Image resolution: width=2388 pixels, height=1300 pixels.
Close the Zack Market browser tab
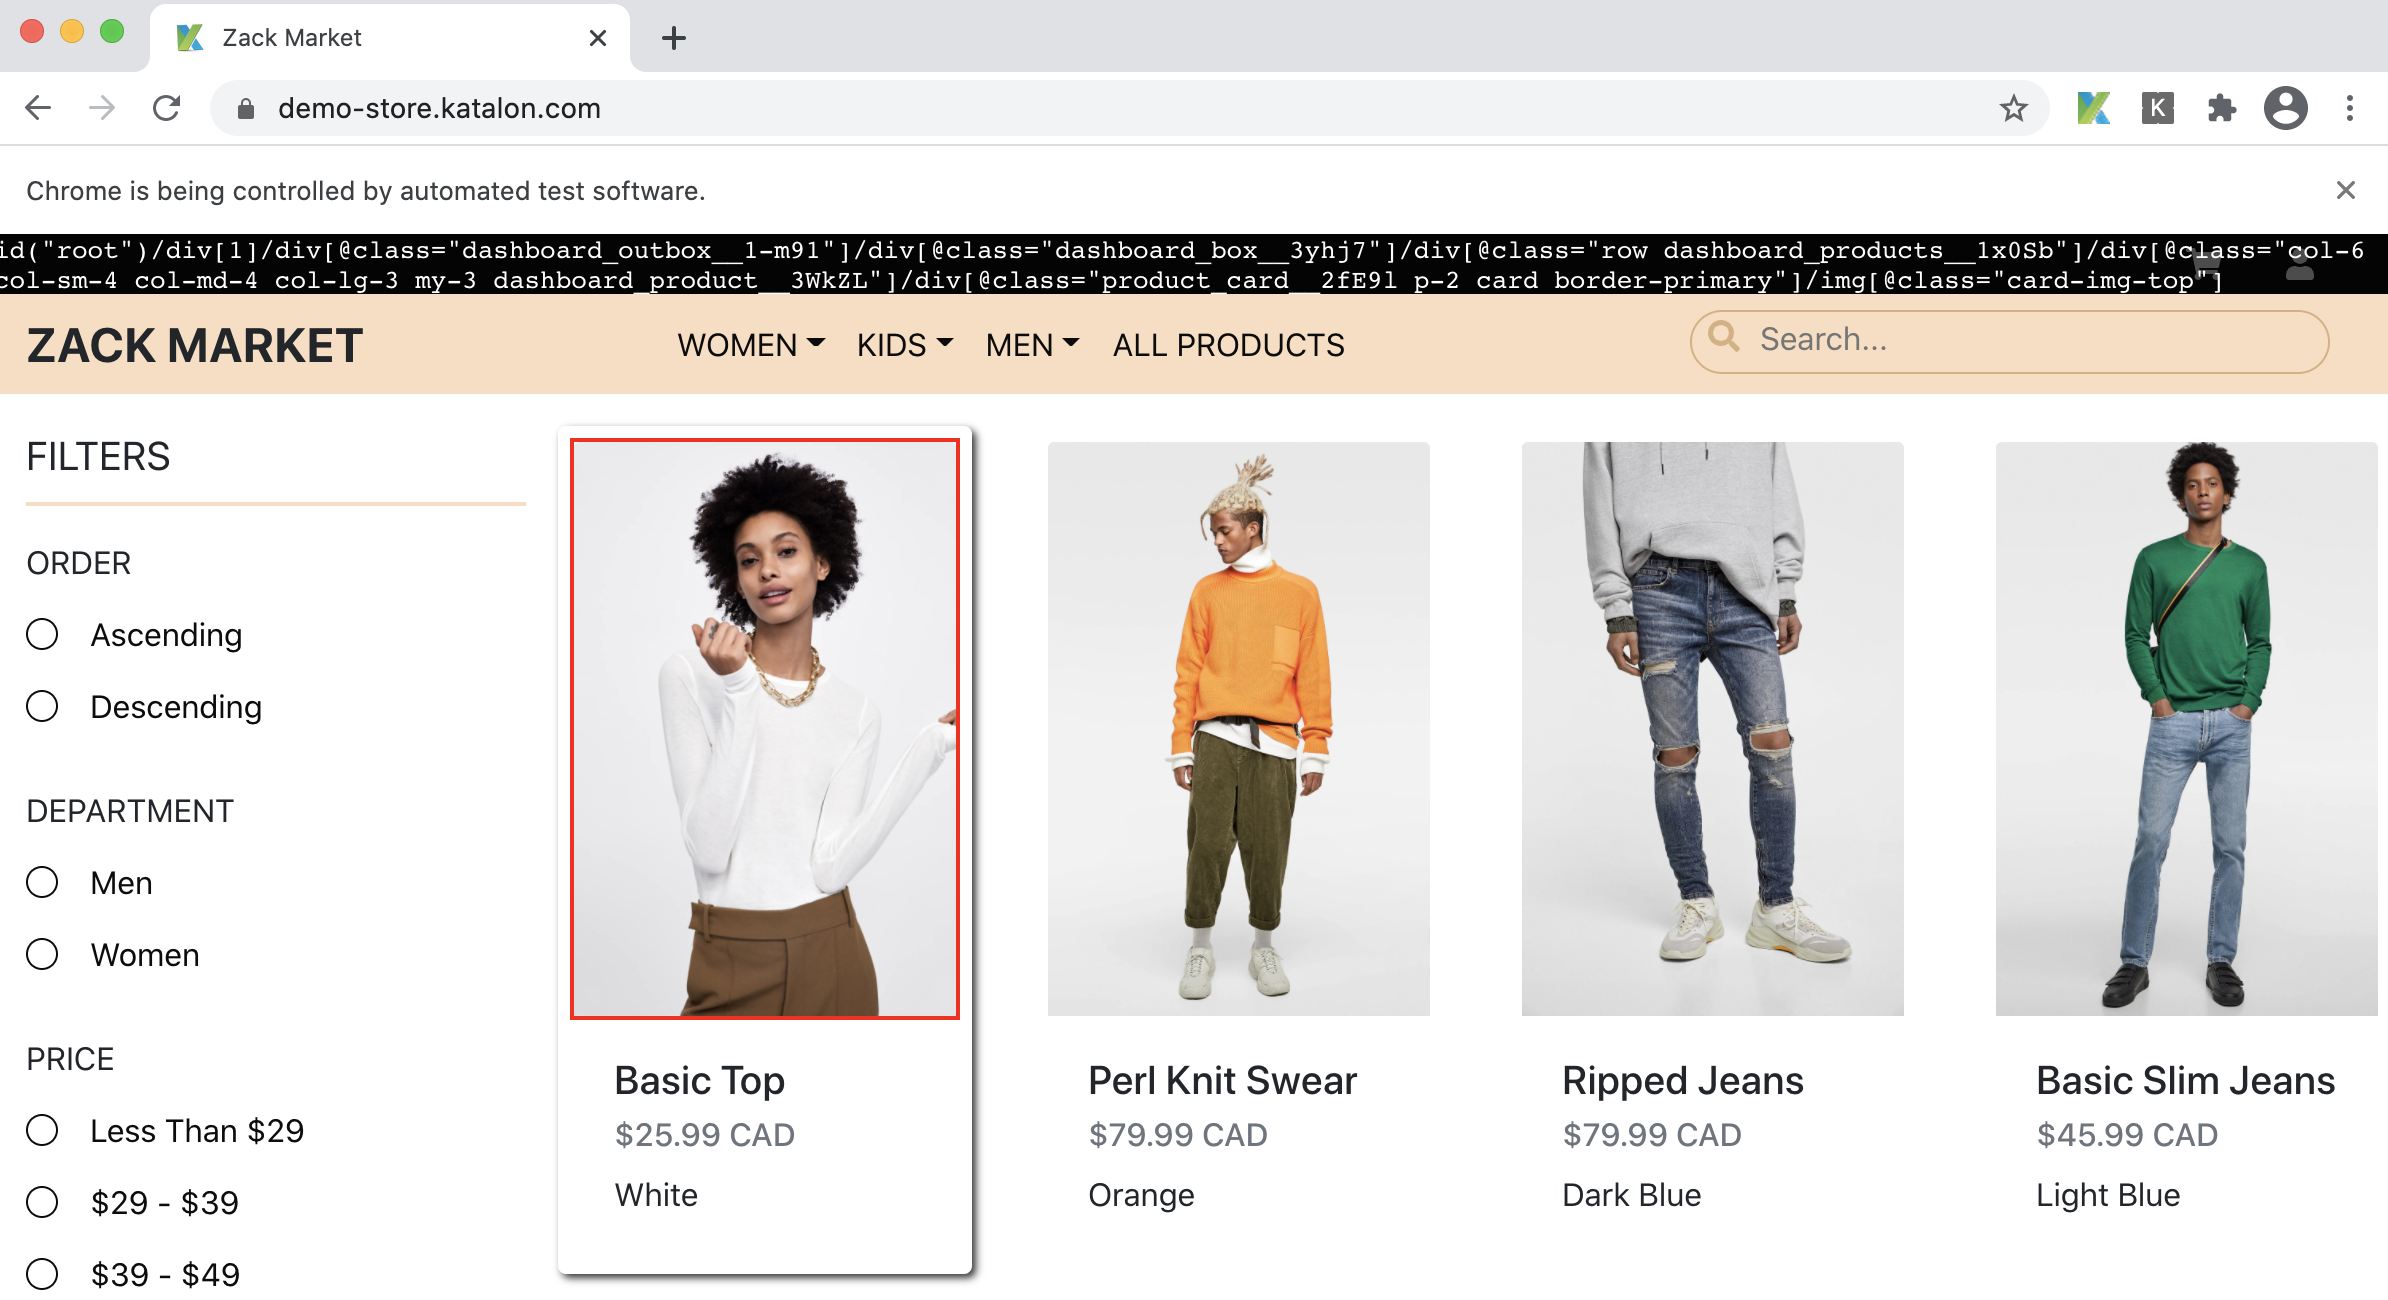point(598,38)
